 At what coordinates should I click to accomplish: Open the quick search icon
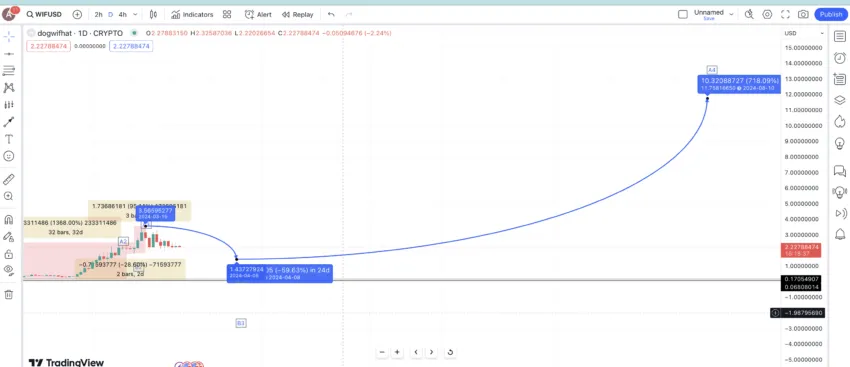tap(749, 15)
